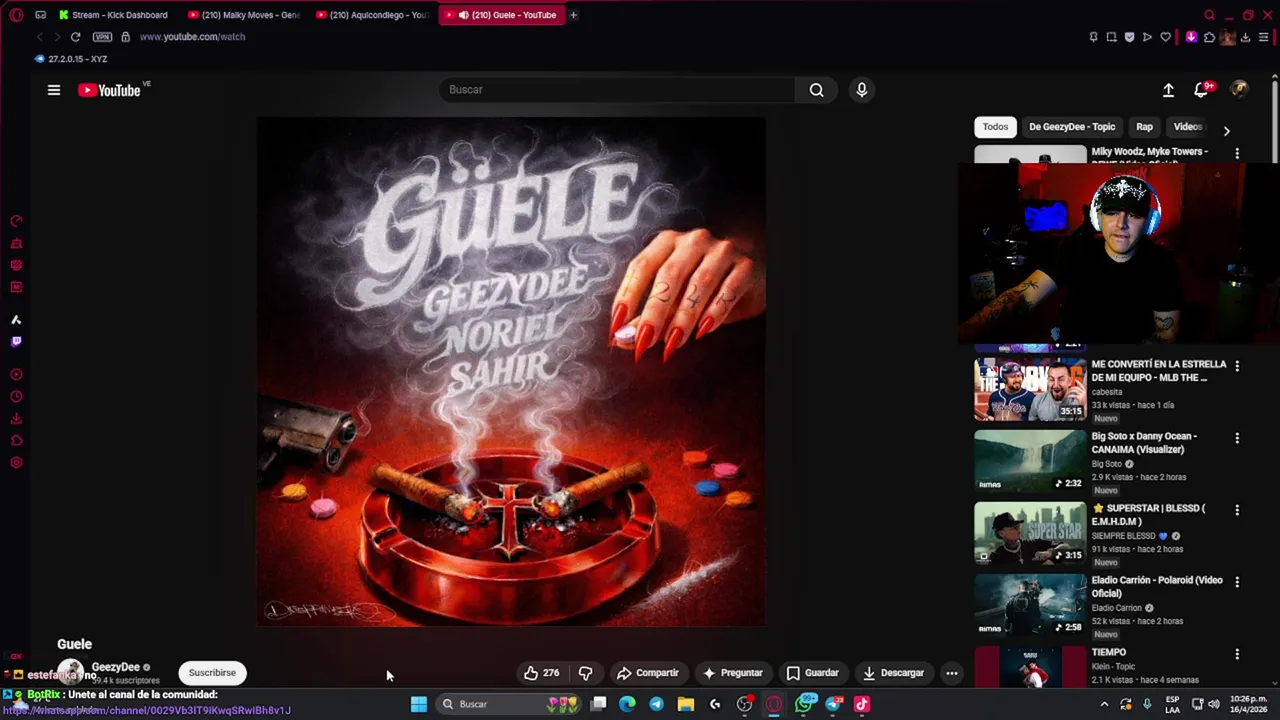The height and width of the screenshot is (720, 1280).
Task: Save the video with Guardar
Action: [x=812, y=673]
